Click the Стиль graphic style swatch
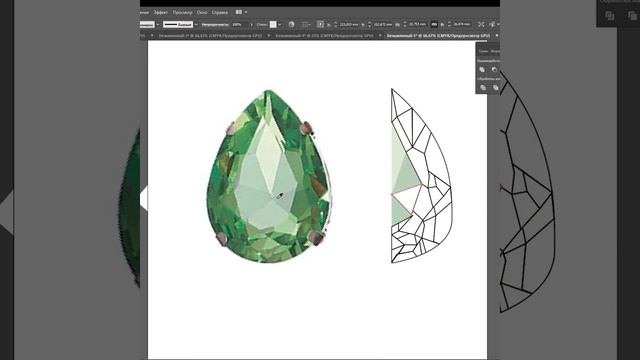This screenshot has height=360, width=640. [x=273, y=24]
